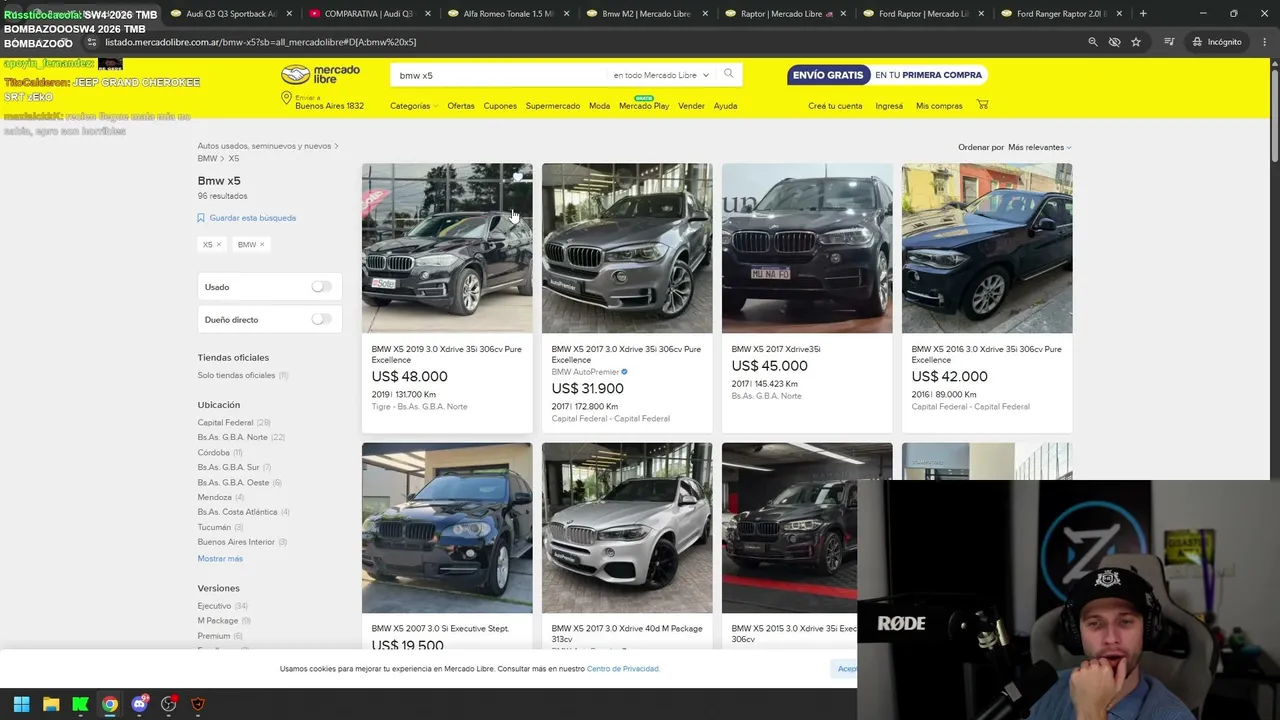Open the Brave browser taskbar icon
The height and width of the screenshot is (720, 1280).
click(198, 704)
